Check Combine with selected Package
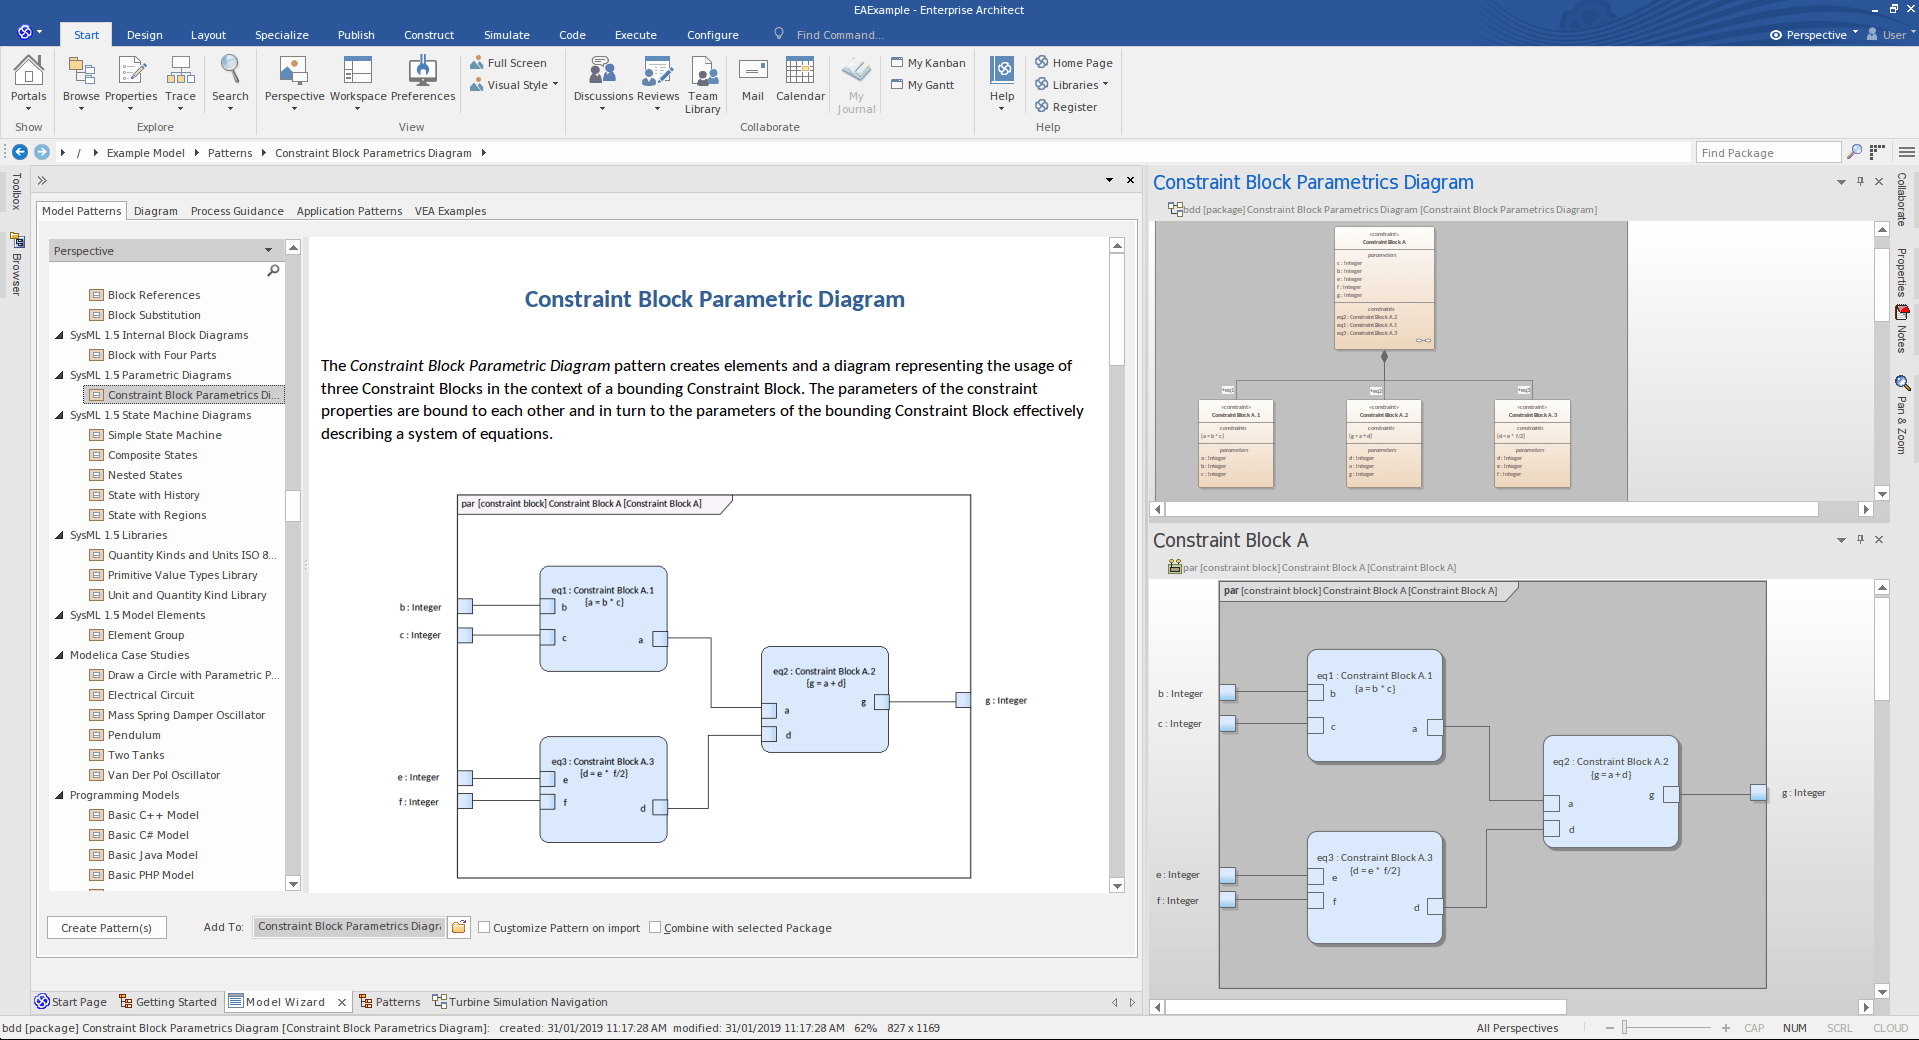Image resolution: width=1919 pixels, height=1040 pixels. pos(656,927)
